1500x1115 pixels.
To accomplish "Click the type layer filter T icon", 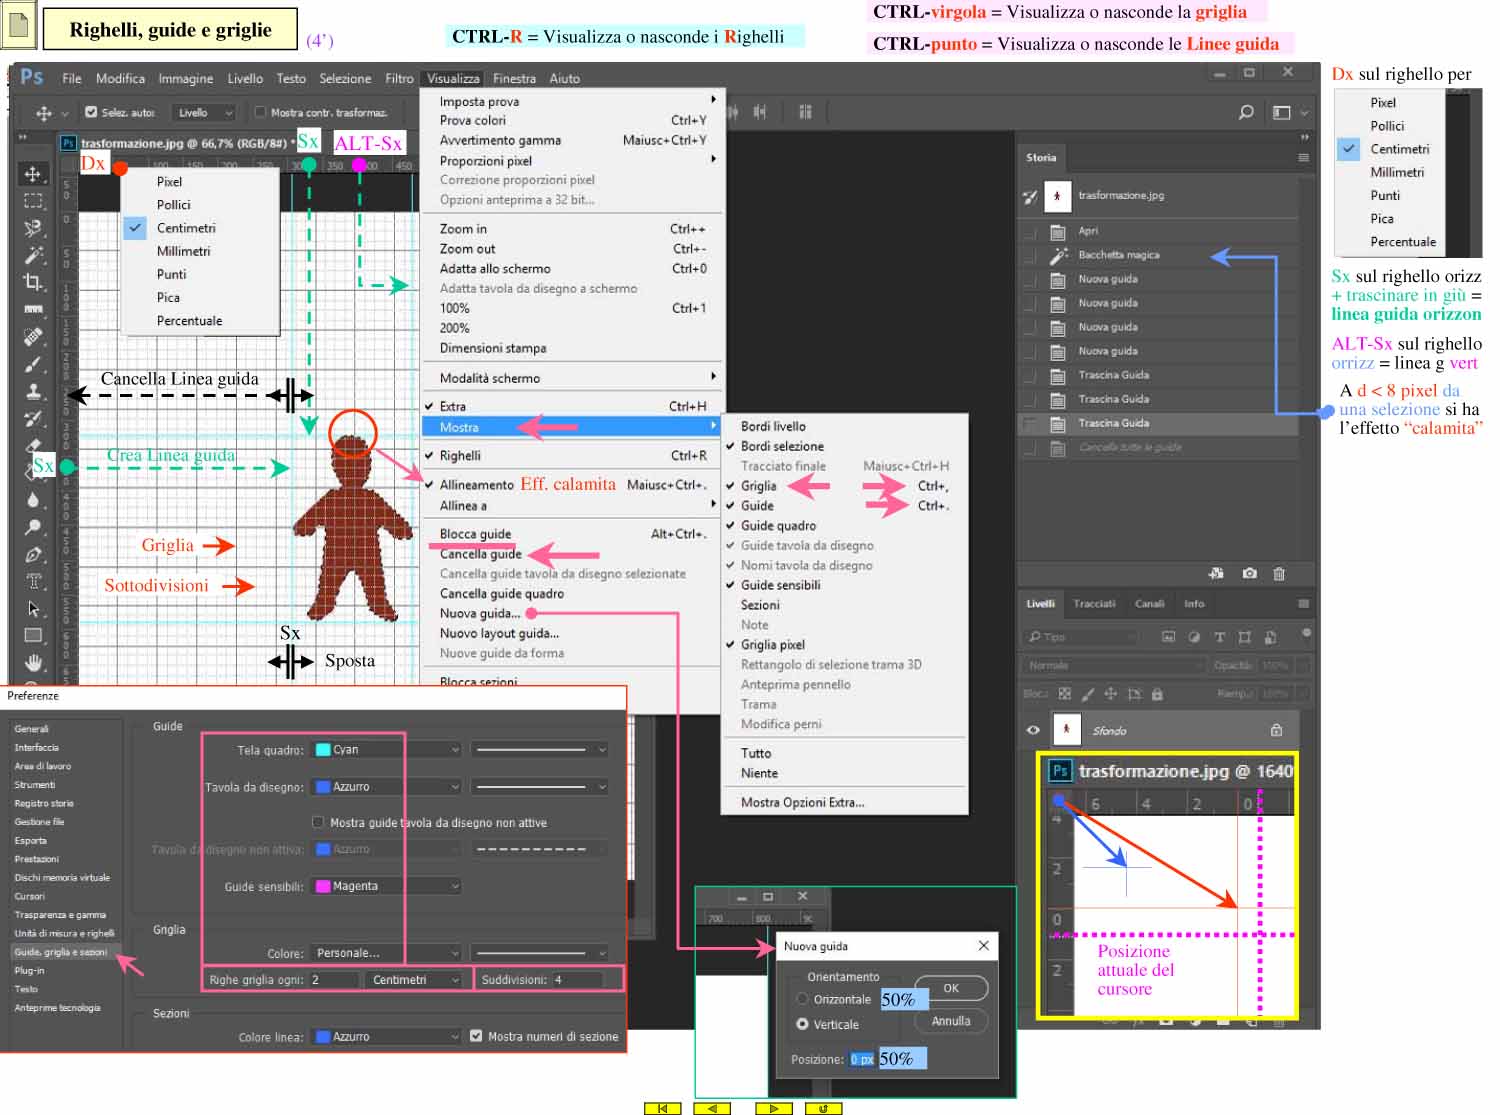I will click(1219, 637).
